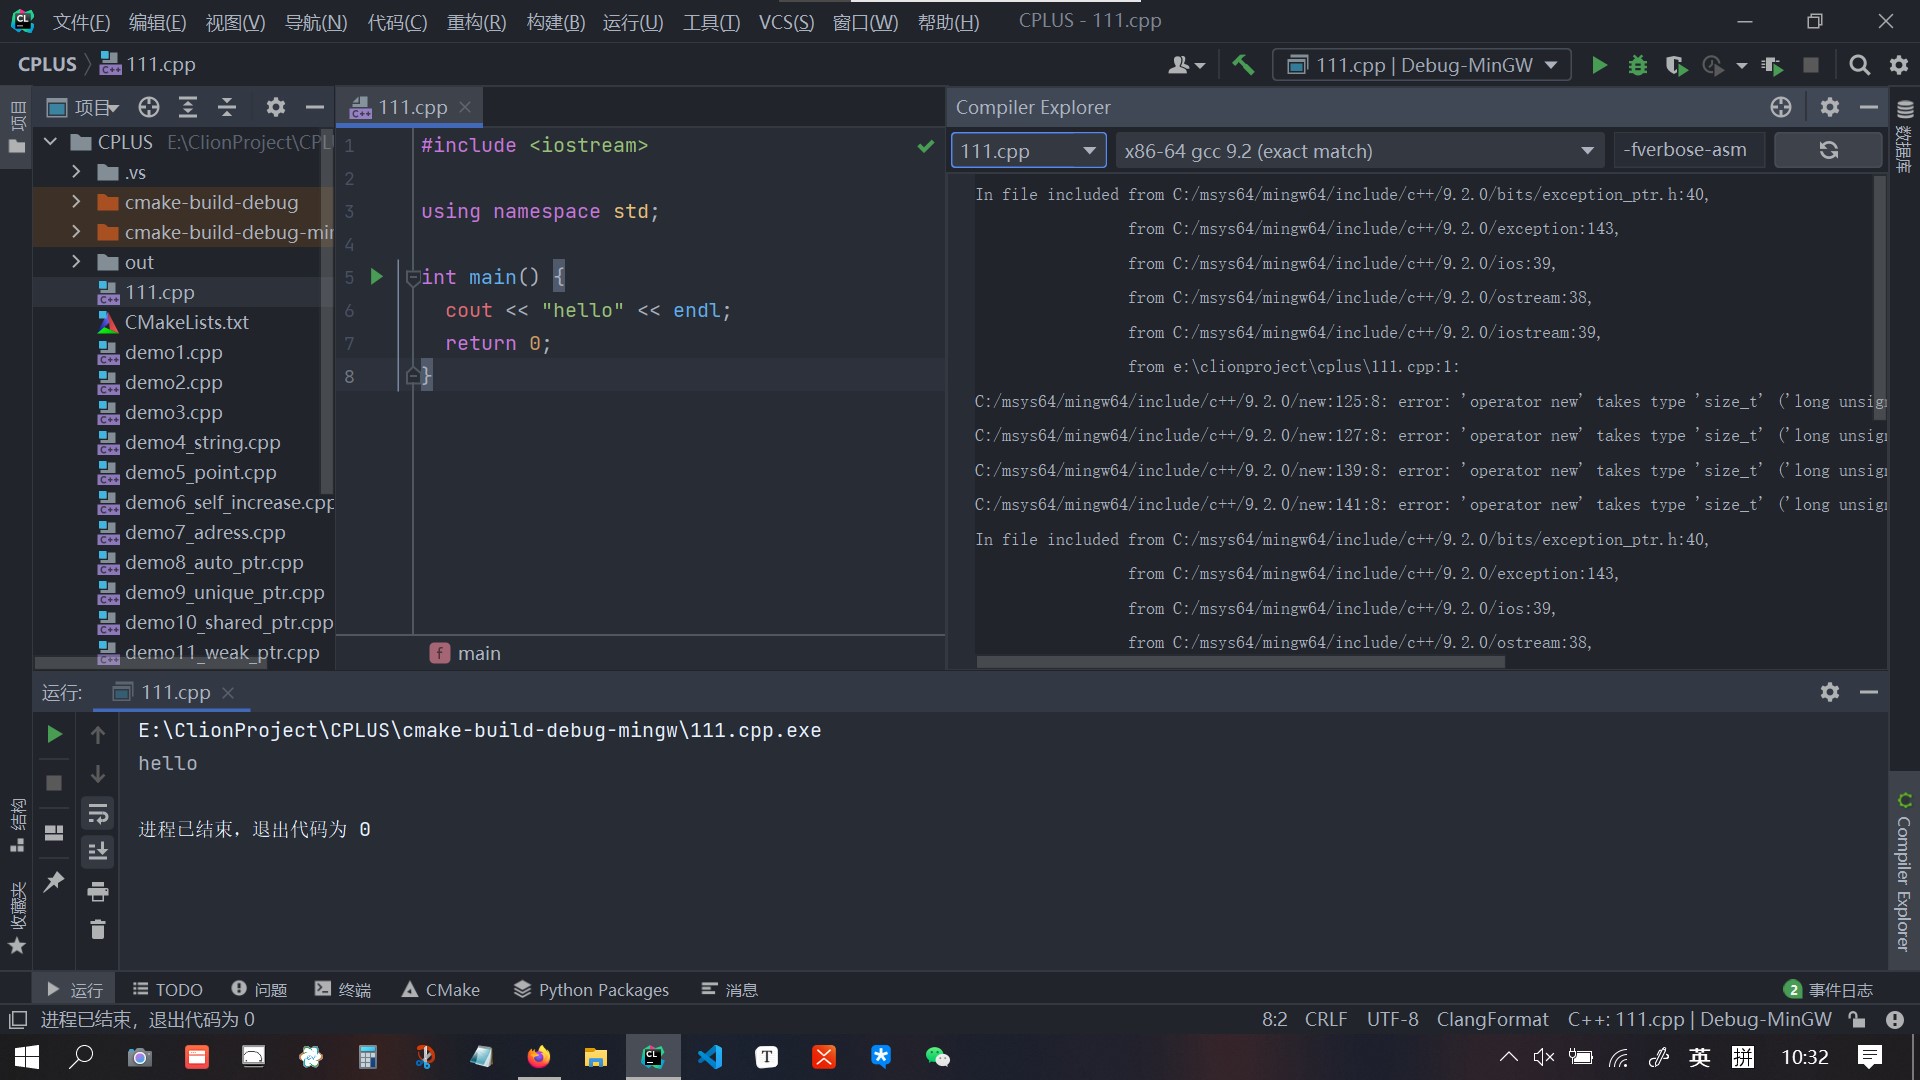Click the Debug bug icon
The height and width of the screenshot is (1080, 1920).
[1638, 65]
